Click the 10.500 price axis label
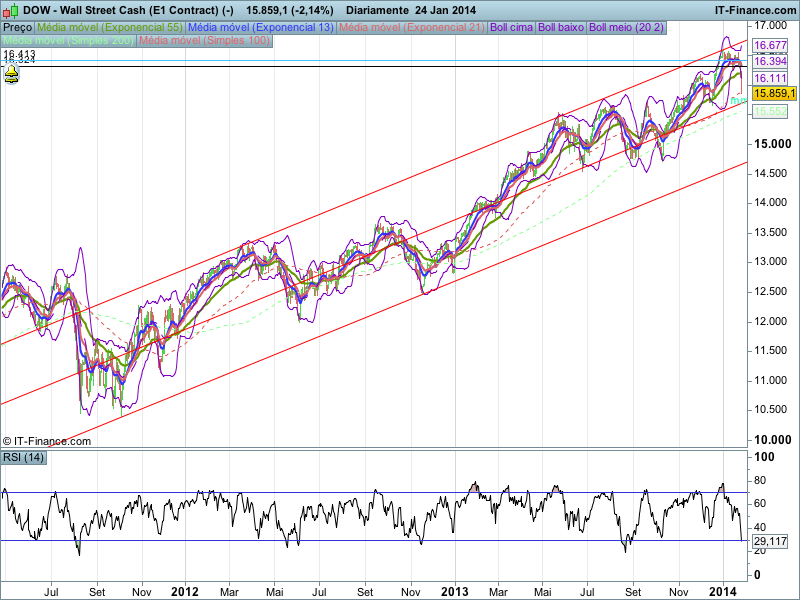 [770, 410]
